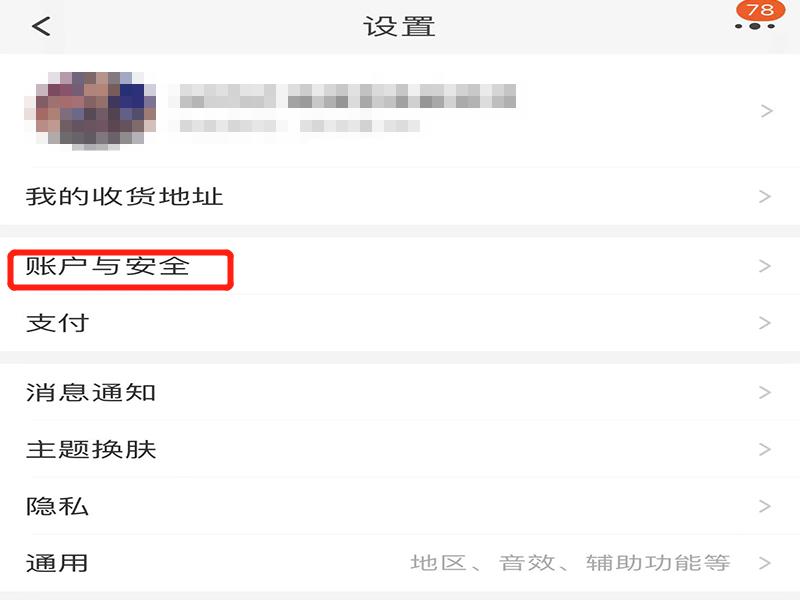The image size is (800, 600).
Task: Tap the pixelated profile avatar
Action: [x=90, y=111]
